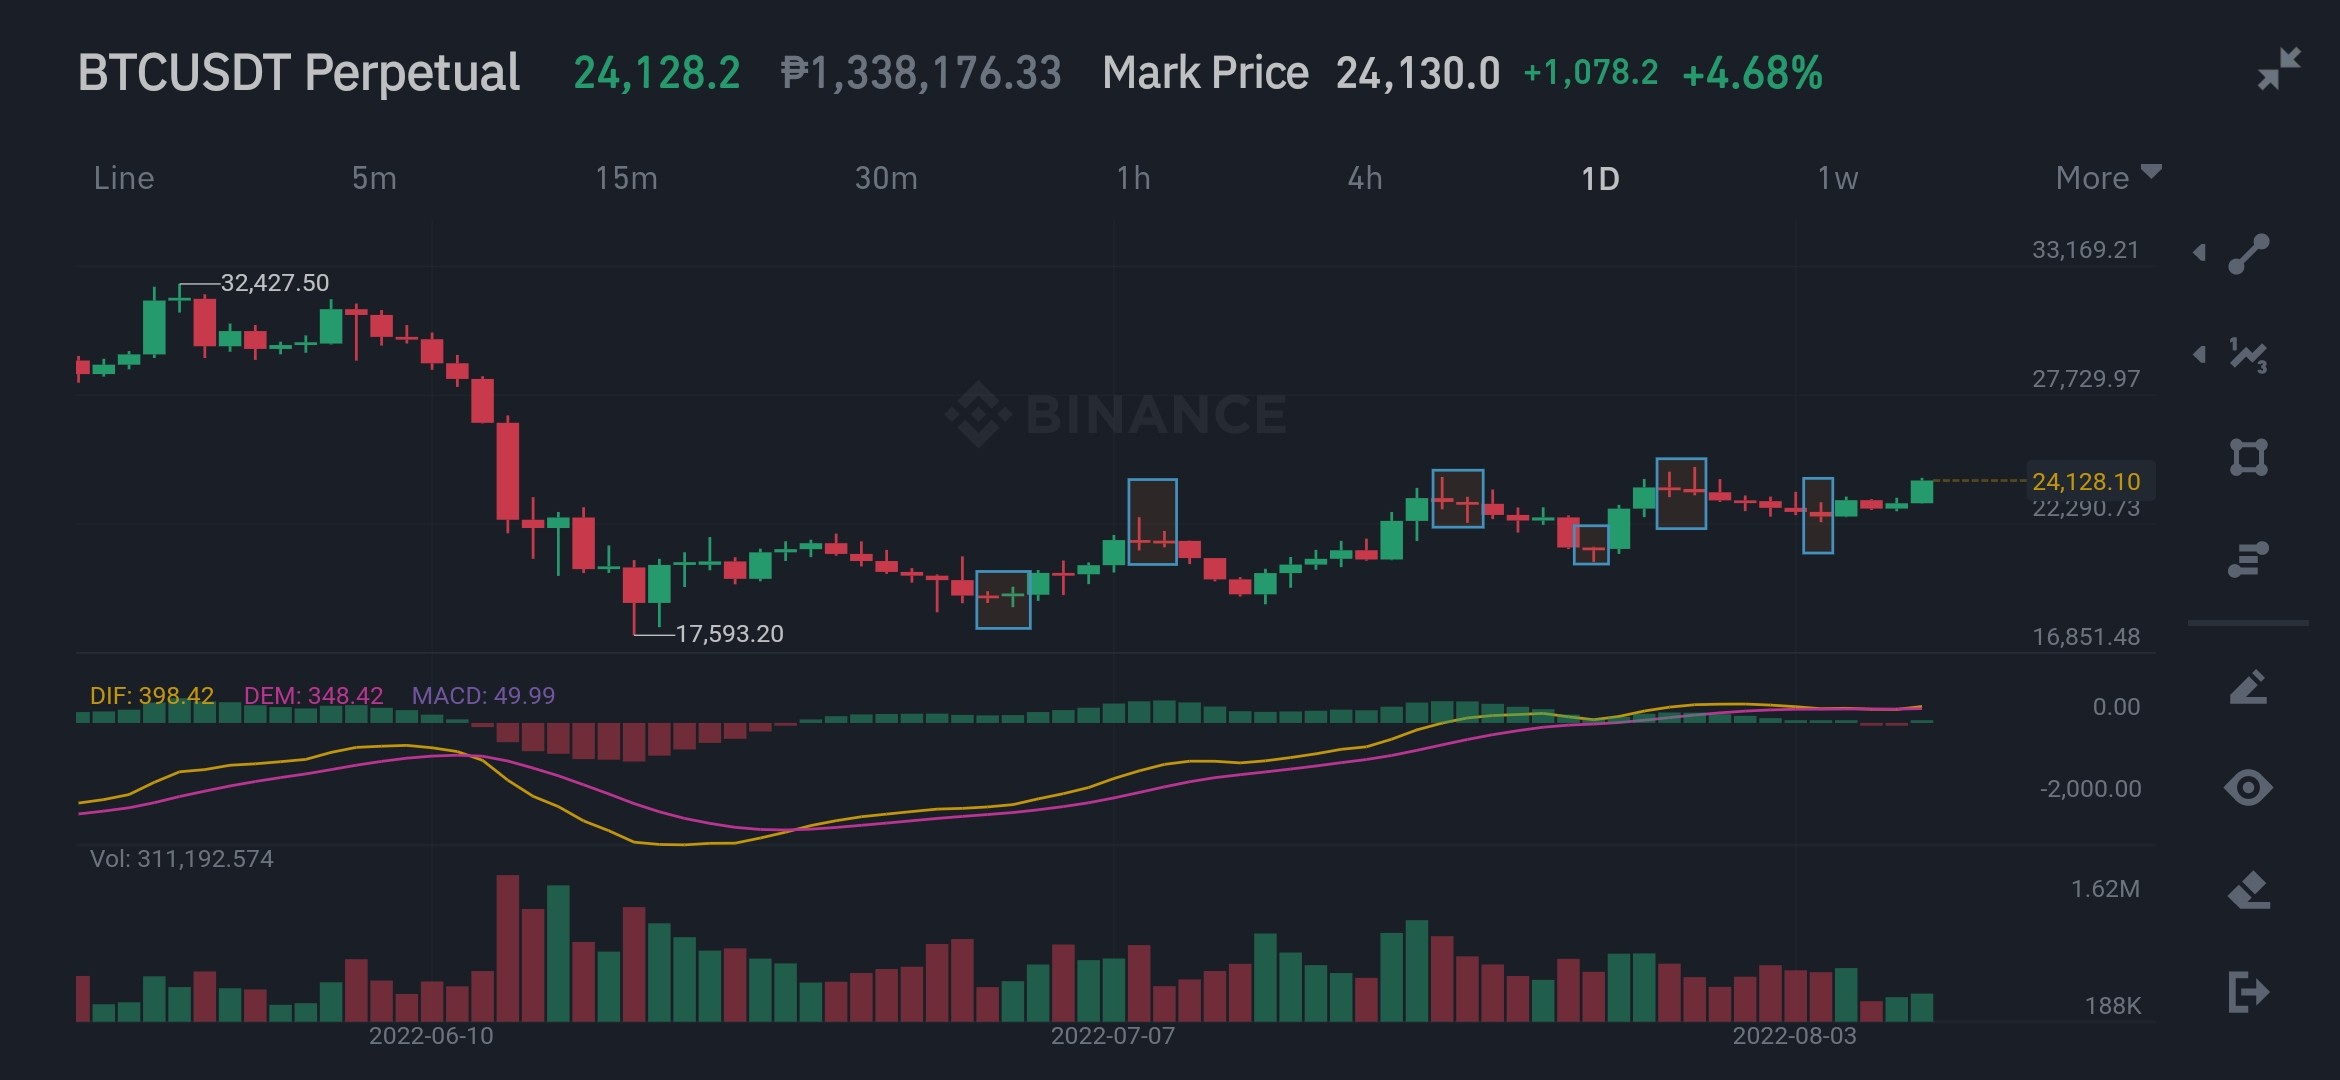Select the 15m timeframe
The width and height of the screenshot is (2340, 1080).
pos(627,178)
